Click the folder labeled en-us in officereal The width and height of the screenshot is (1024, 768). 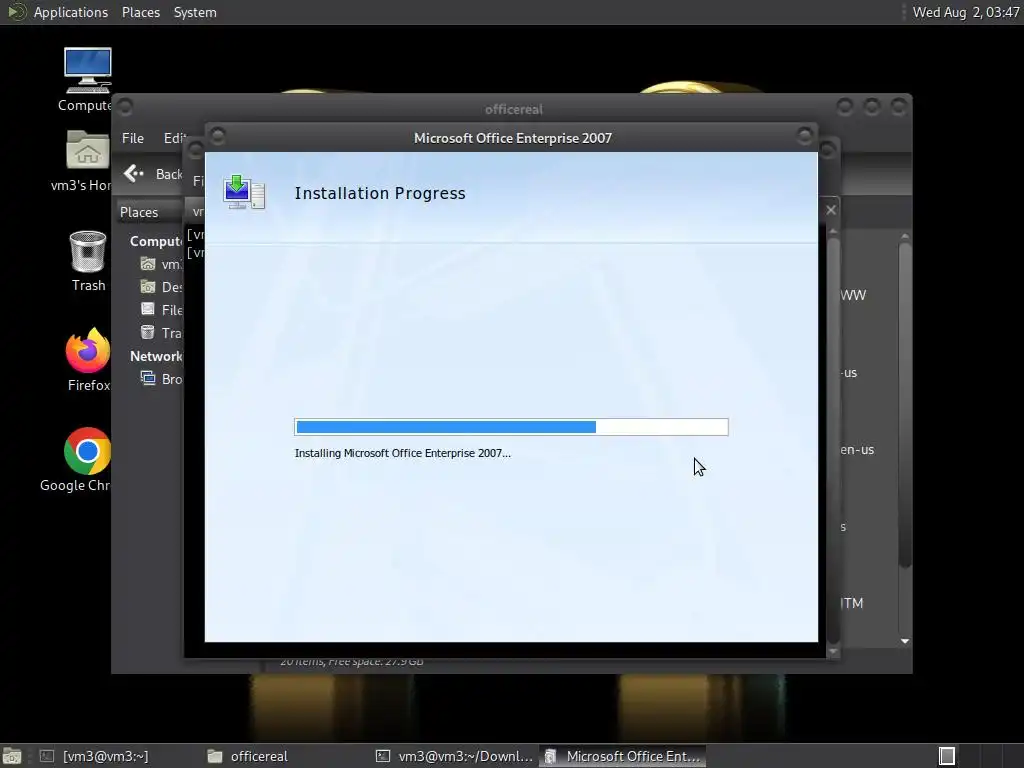(857, 449)
